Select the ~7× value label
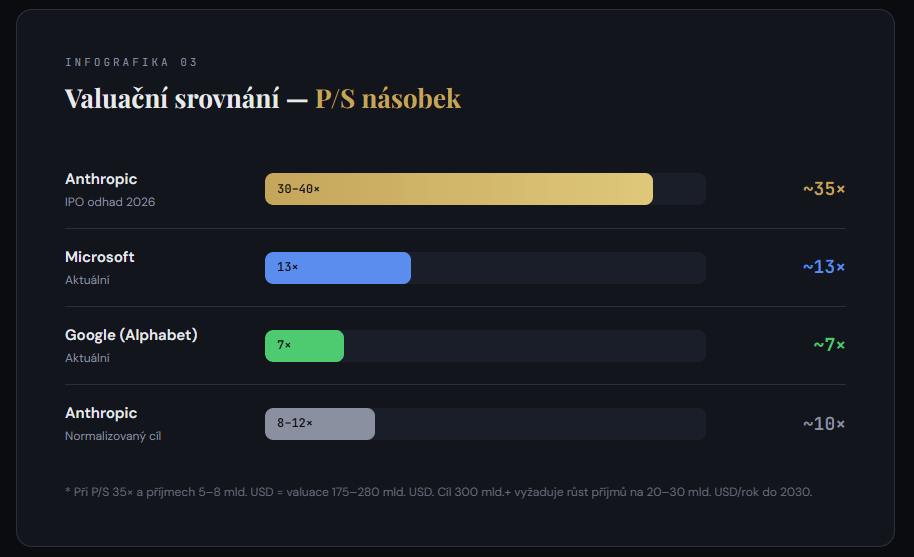Image resolution: width=914 pixels, height=557 pixels. 829,345
